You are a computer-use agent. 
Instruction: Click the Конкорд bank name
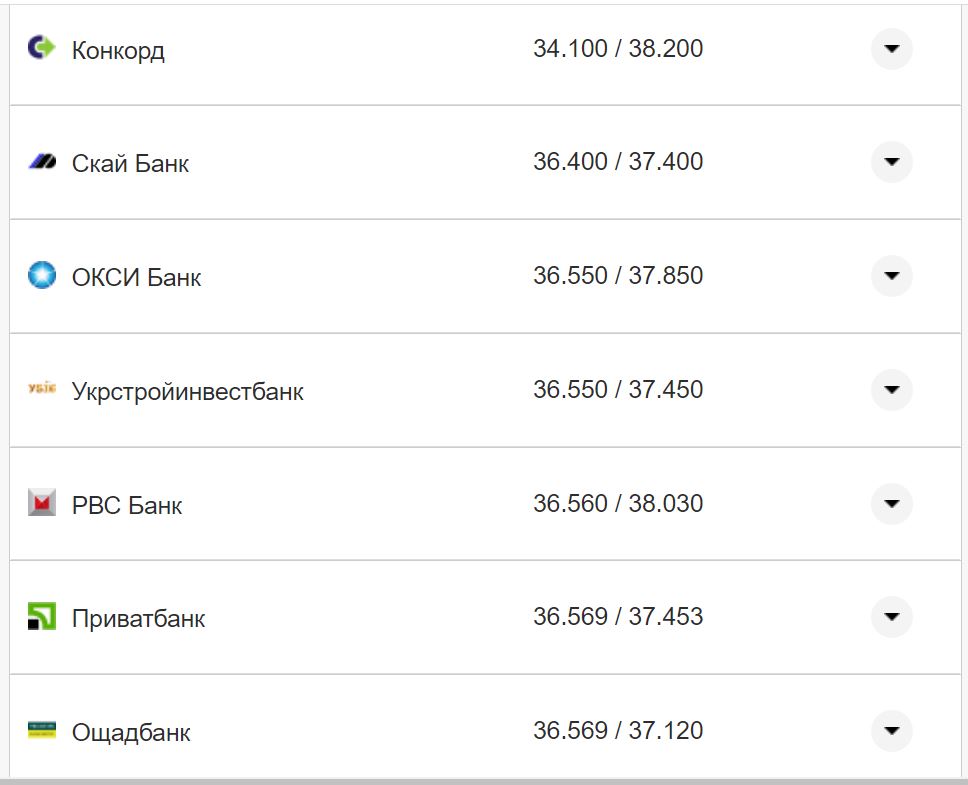[x=118, y=50]
